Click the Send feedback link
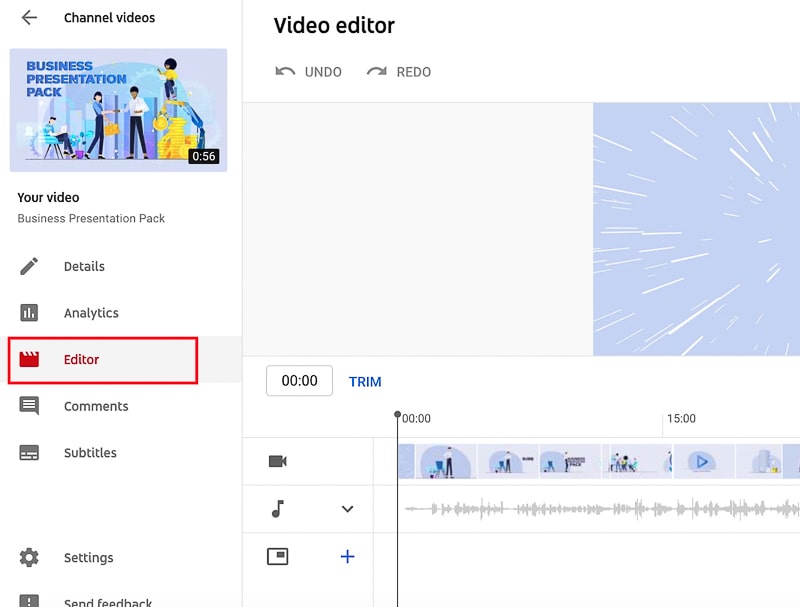This screenshot has width=800, height=607. (107, 601)
